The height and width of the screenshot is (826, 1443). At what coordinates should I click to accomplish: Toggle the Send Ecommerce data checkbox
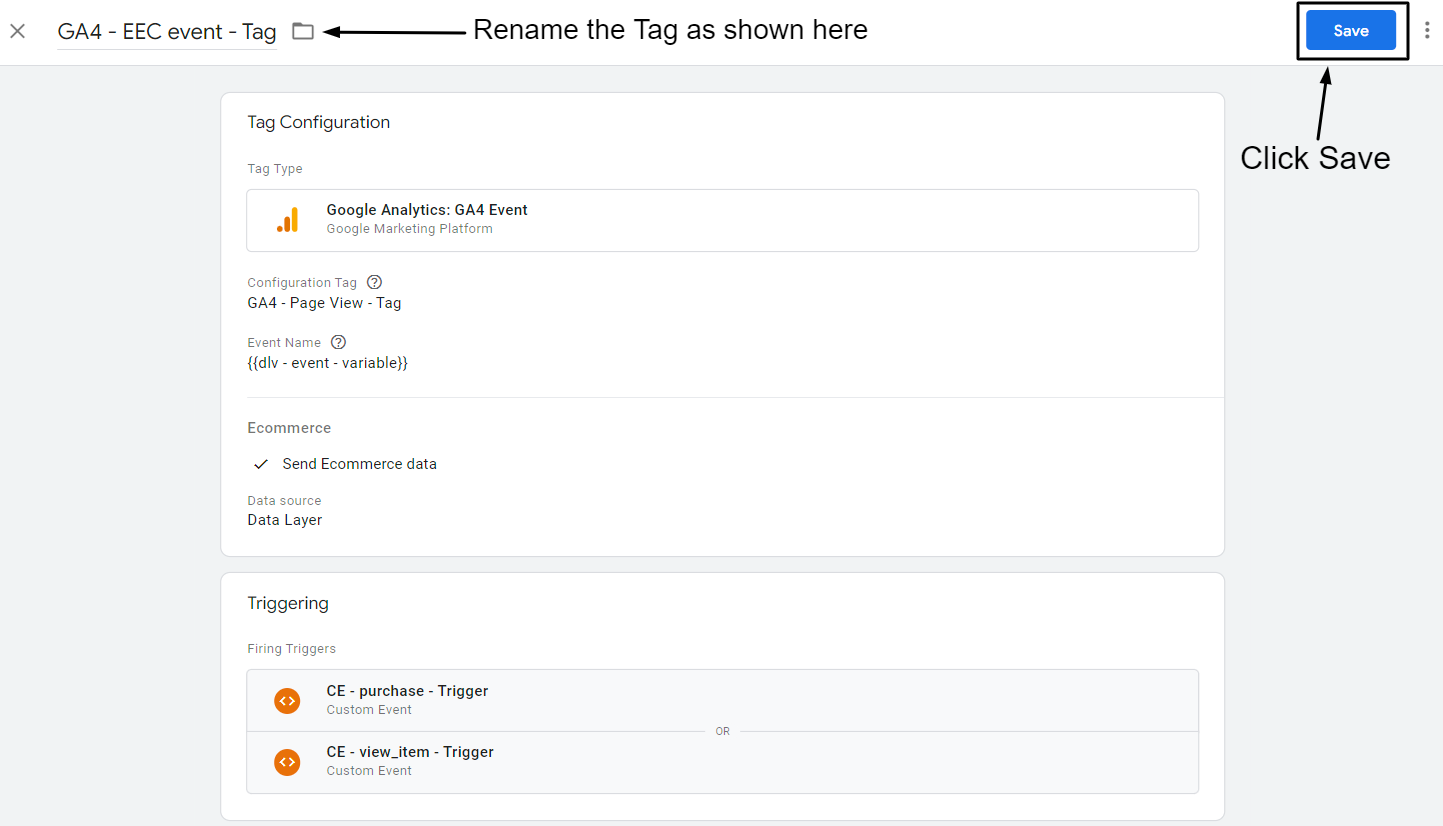click(260, 463)
